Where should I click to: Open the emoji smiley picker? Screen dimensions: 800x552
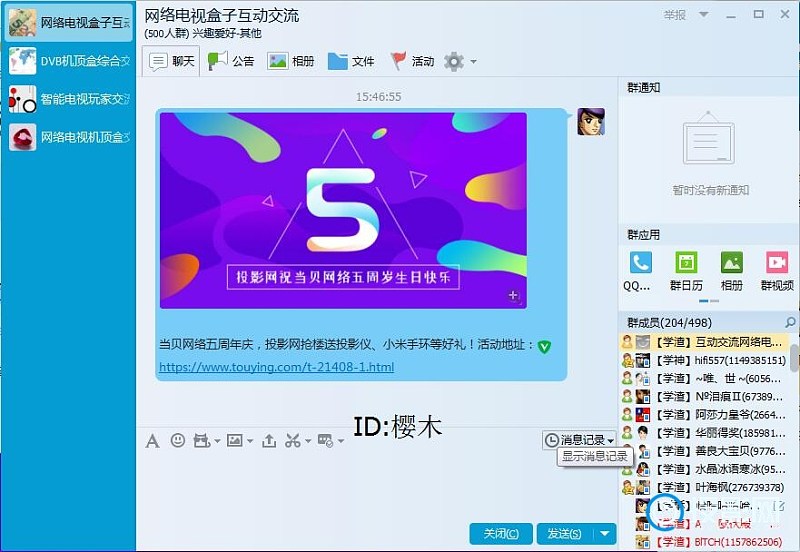point(178,440)
